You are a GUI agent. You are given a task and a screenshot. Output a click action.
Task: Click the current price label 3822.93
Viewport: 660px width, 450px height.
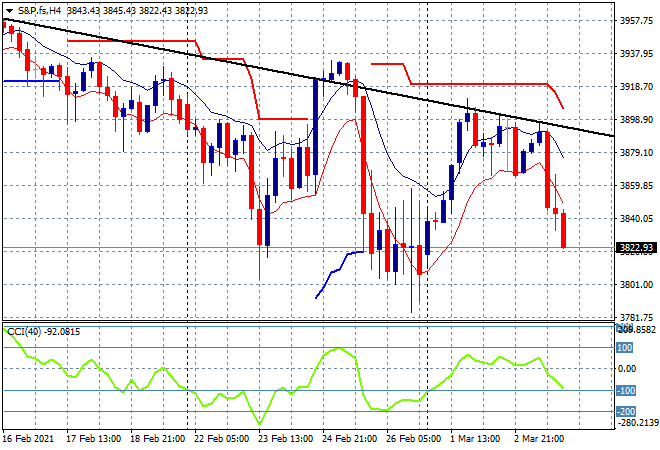click(x=636, y=248)
